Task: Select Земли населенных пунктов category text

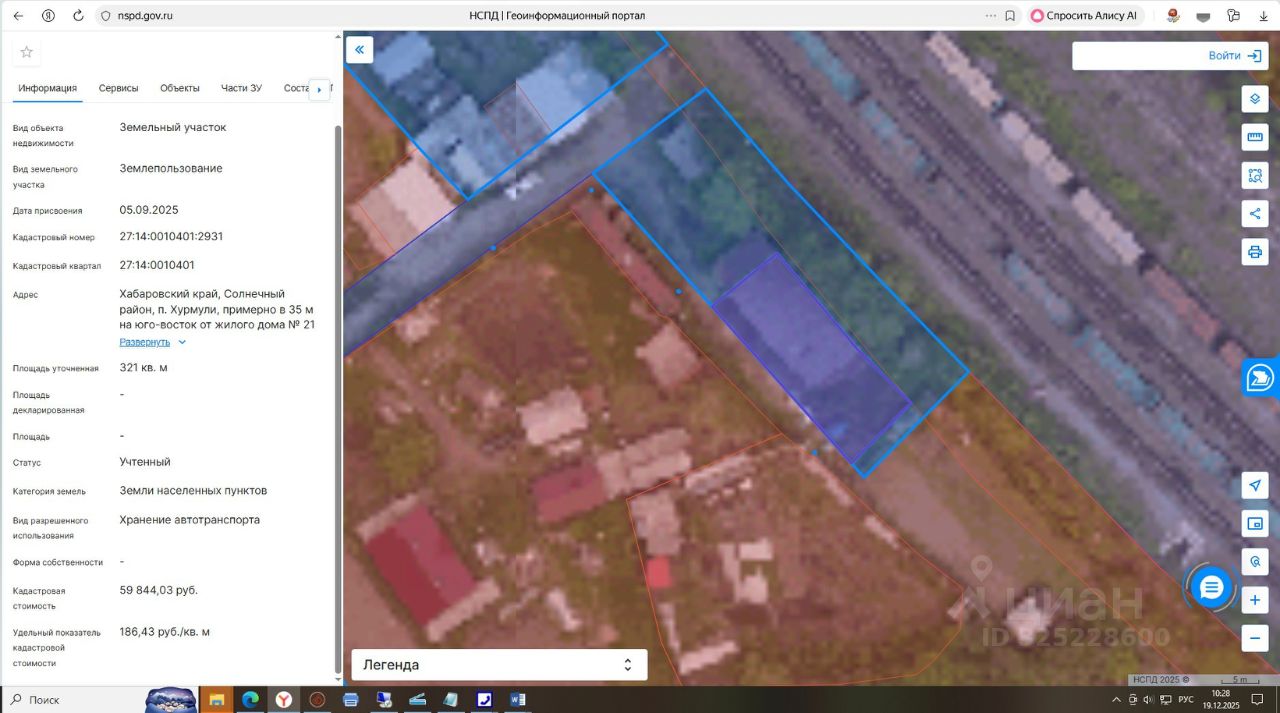Action: pyautogui.click(x=193, y=491)
